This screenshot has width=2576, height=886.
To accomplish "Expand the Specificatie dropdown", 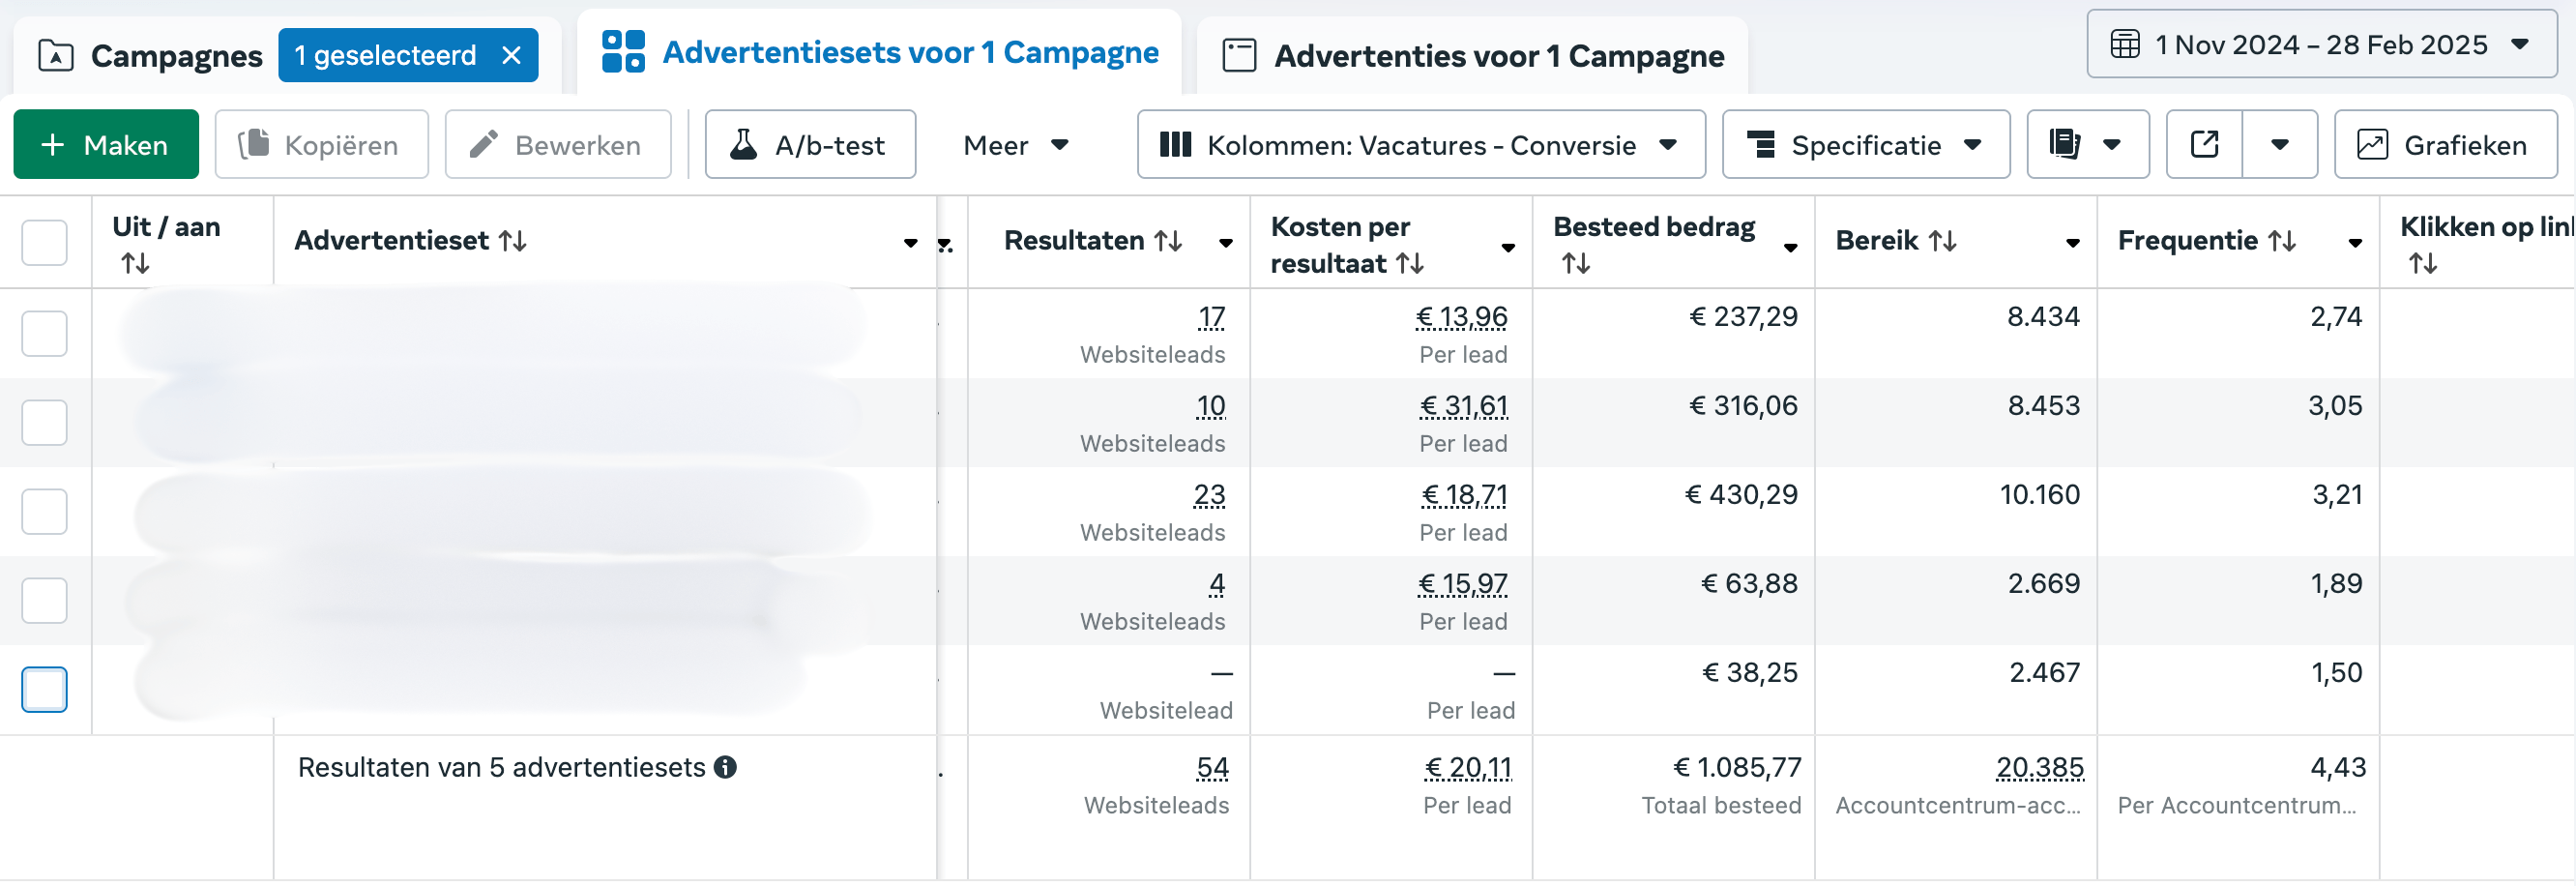I will pyautogui.click(x=1865, y=145).
